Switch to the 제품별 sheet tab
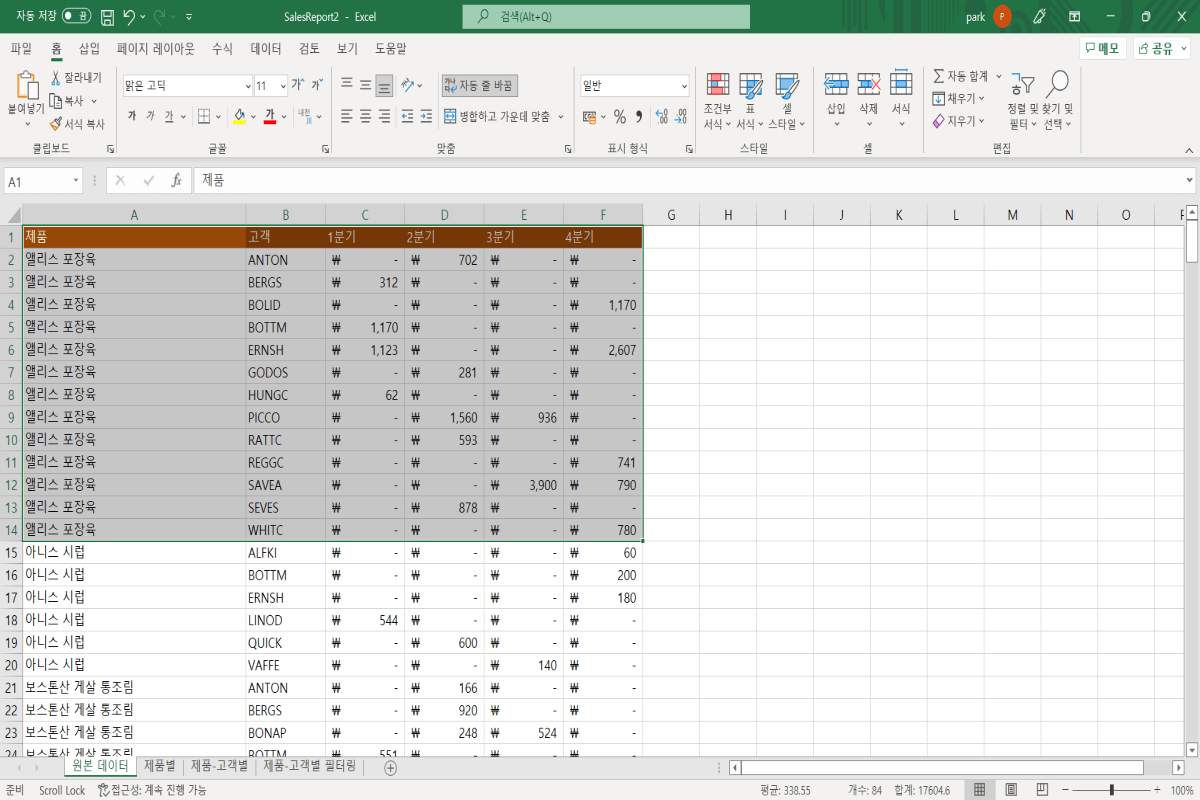 click(x=159, y=766)
